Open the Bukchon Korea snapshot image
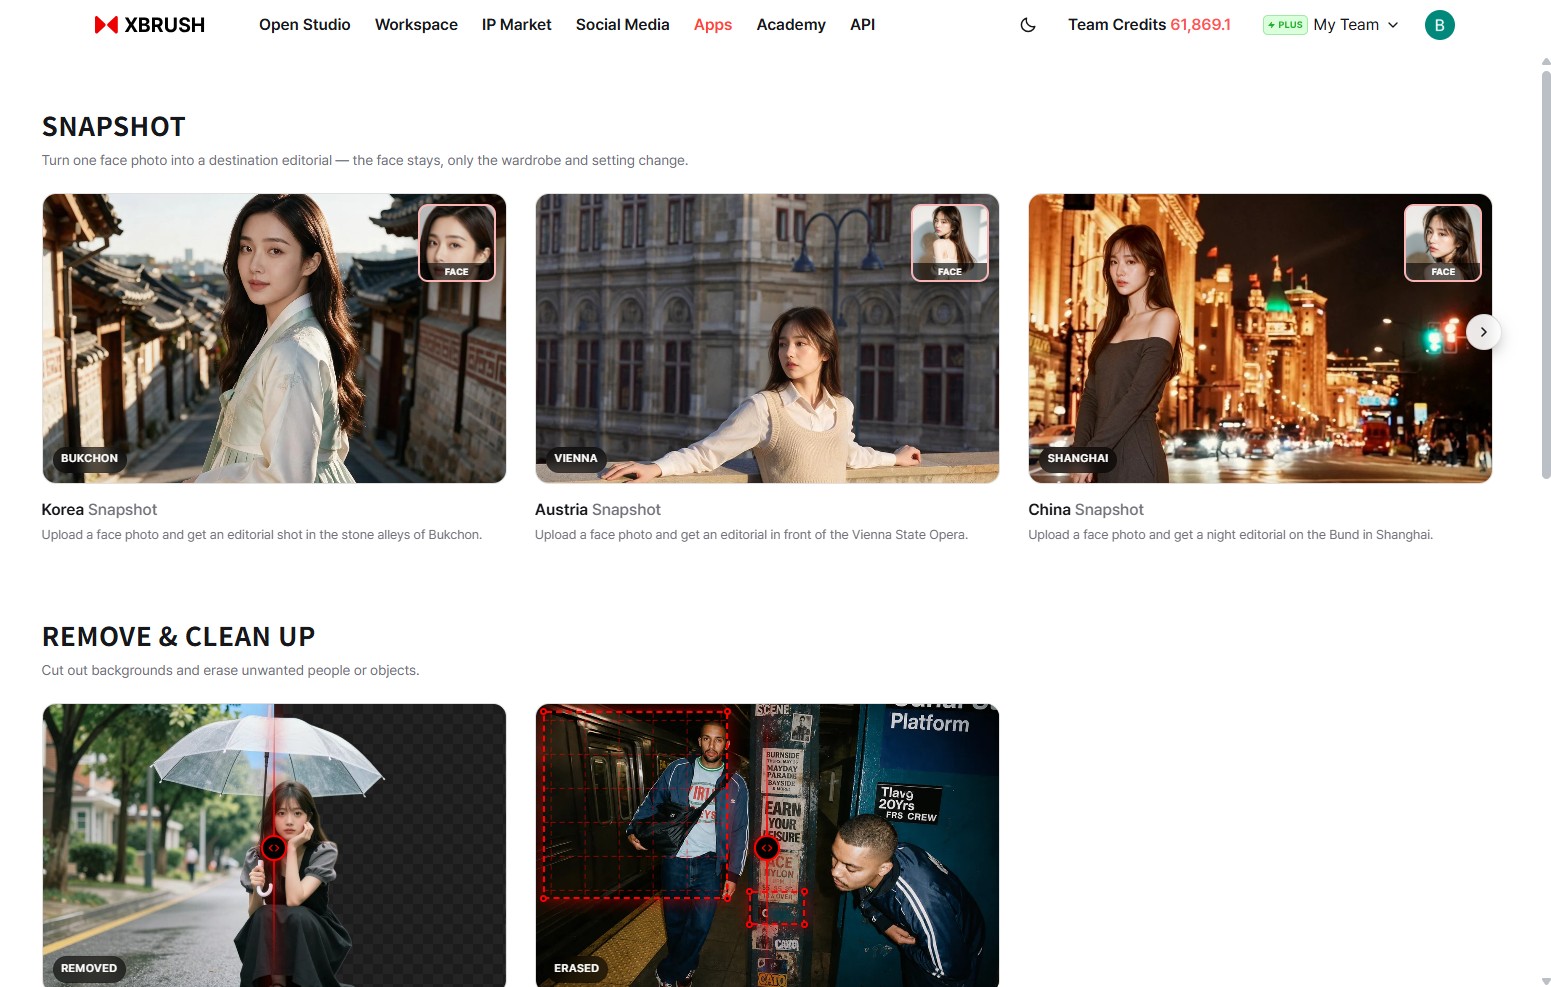The height and width of the screenshot is (987, 1551). (x=274, y=338)
